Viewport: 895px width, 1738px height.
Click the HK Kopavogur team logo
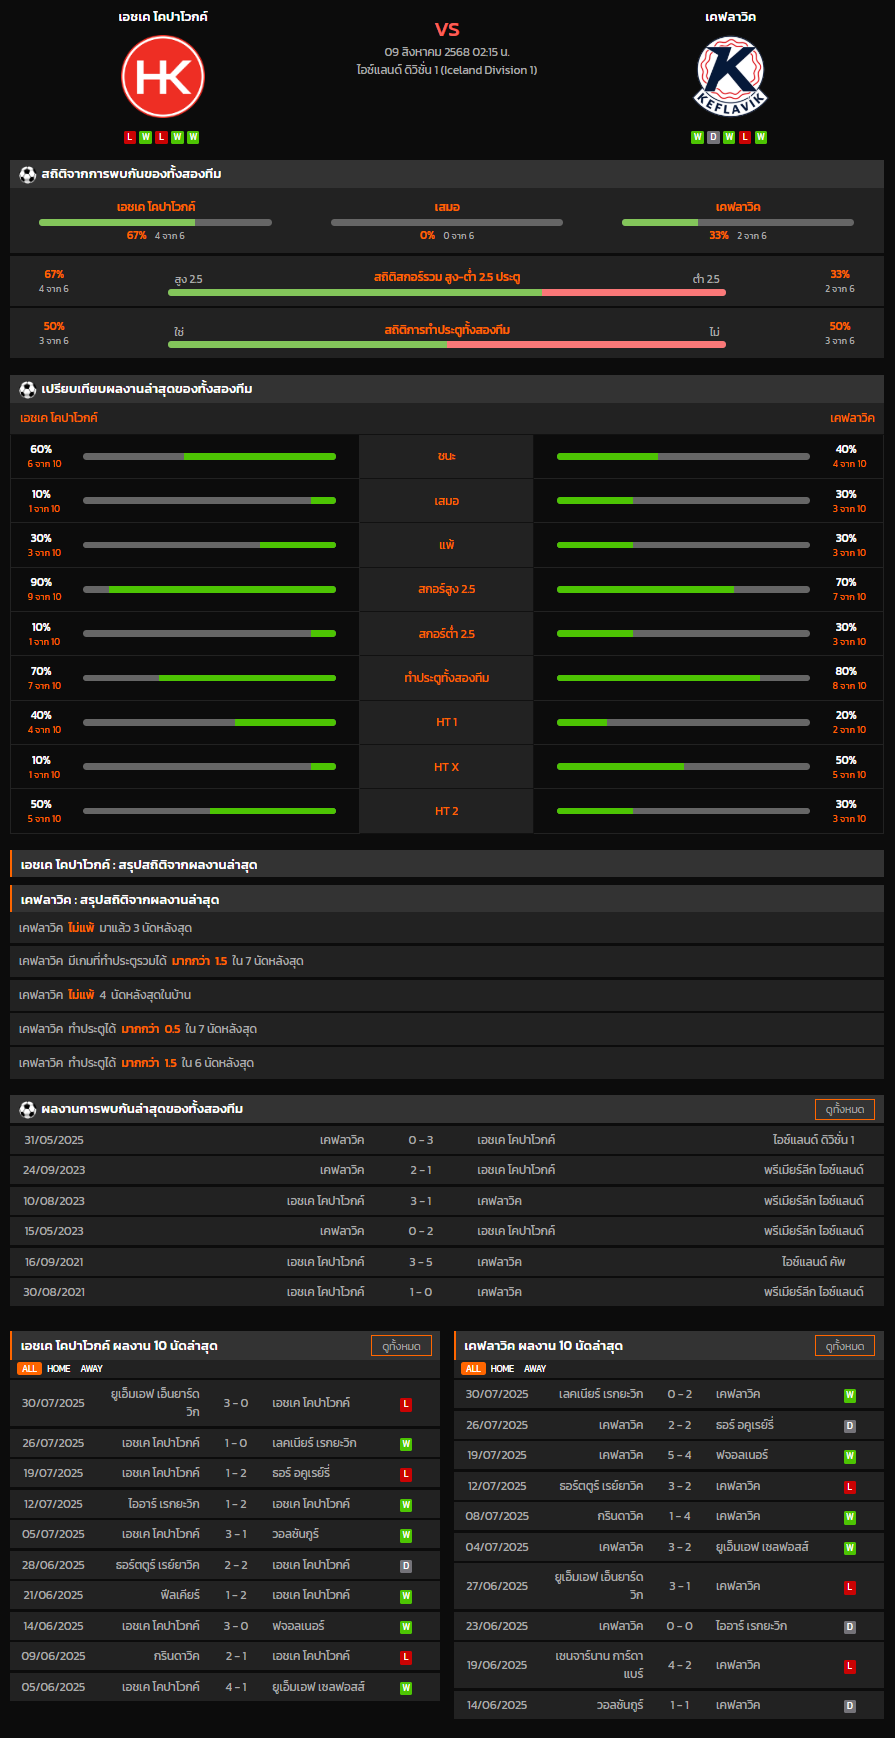(x=163, y=77)
